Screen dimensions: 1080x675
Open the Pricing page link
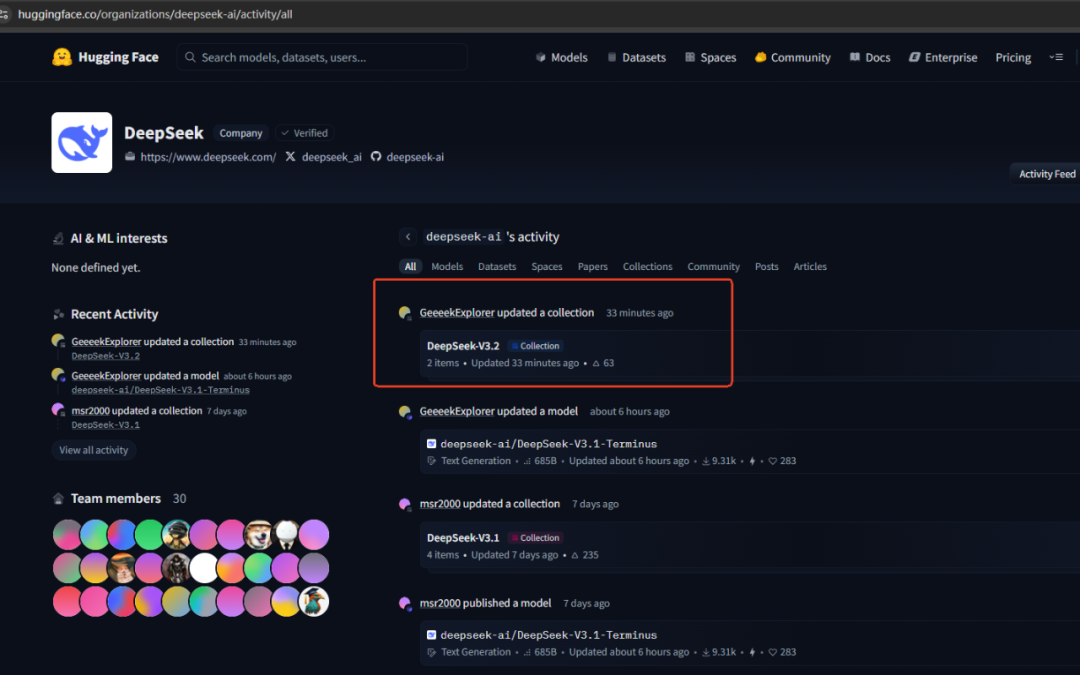coord(1013,58)
